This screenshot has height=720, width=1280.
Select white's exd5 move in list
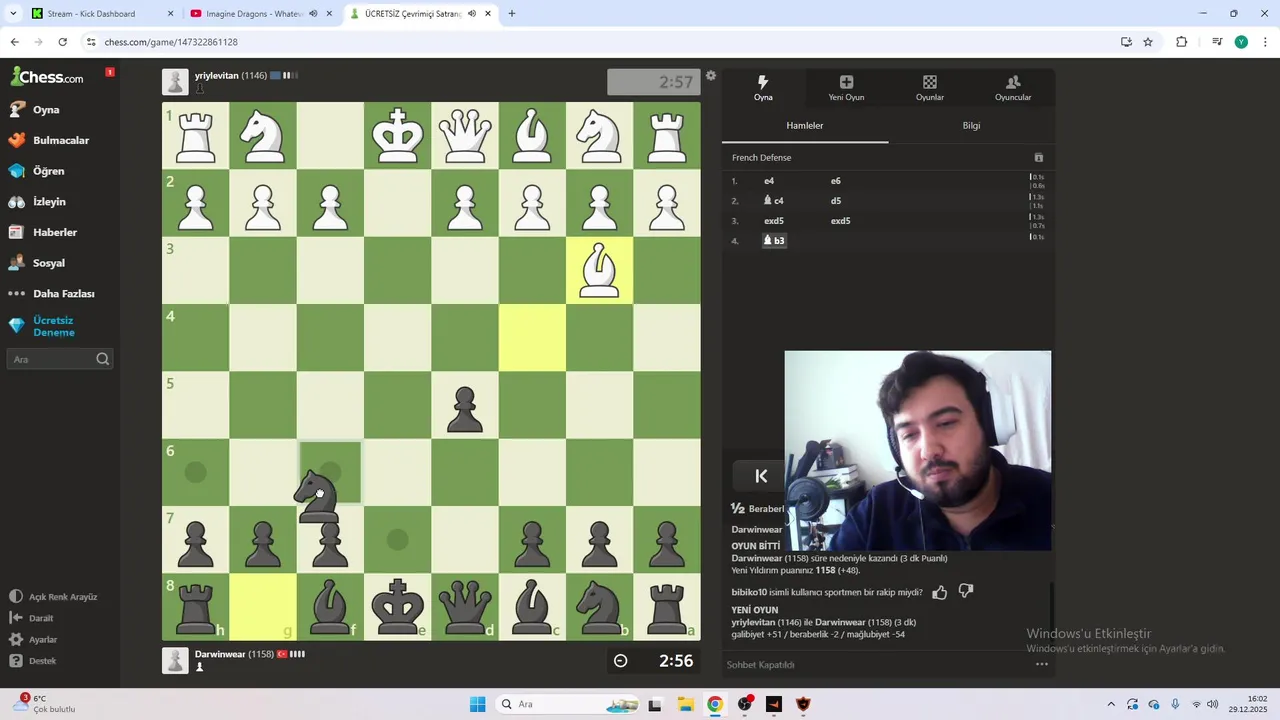click(774, 221)
